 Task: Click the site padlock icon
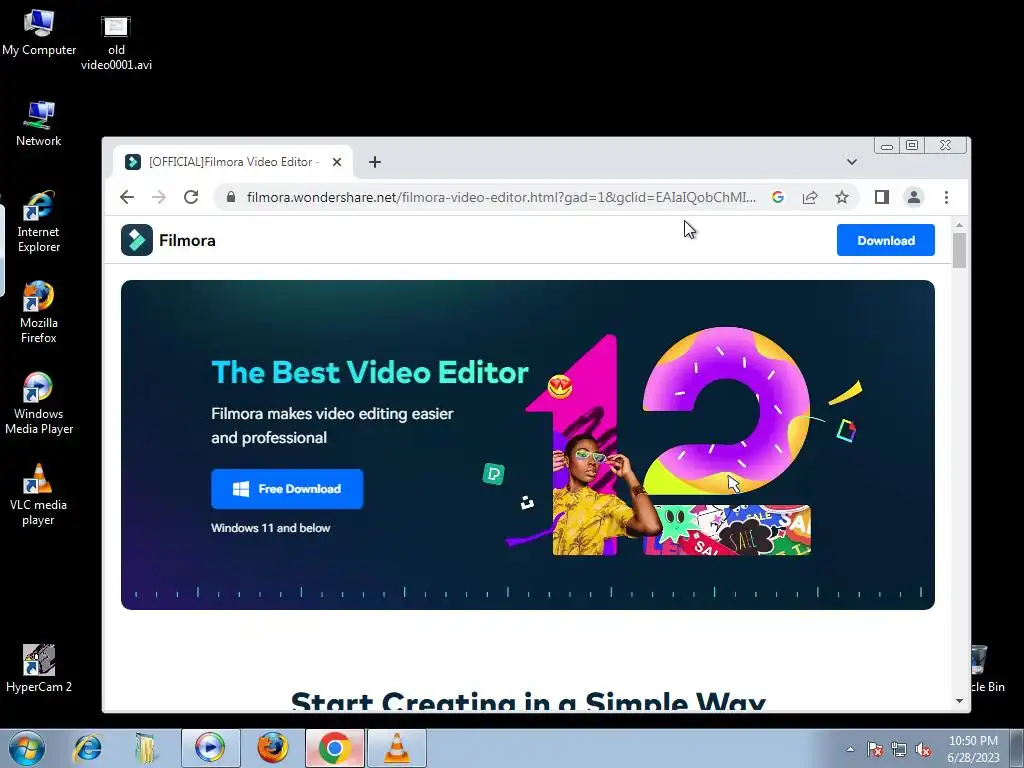pos(231,197)
